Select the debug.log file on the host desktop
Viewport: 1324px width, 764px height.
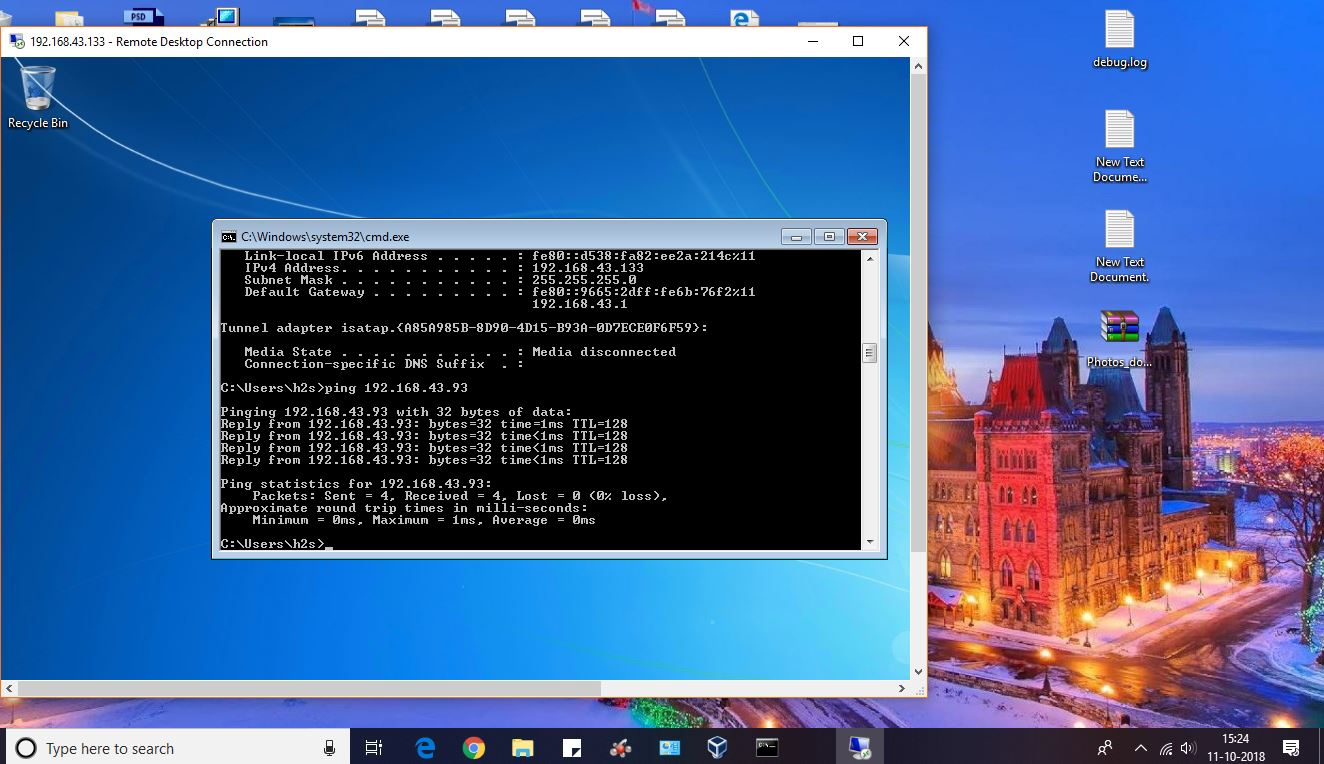1120,40
